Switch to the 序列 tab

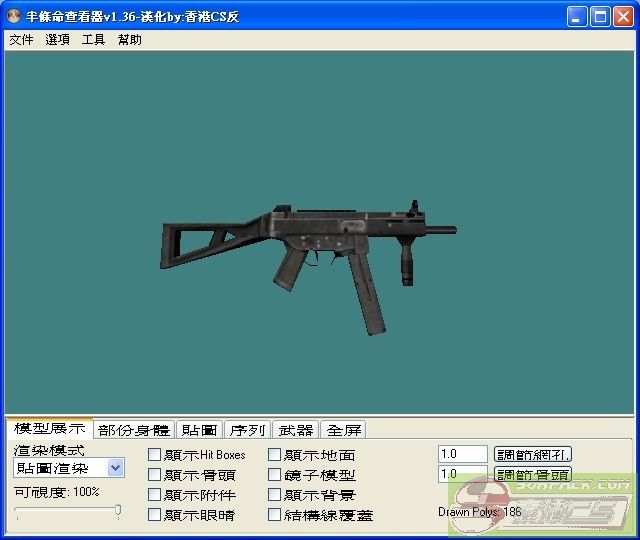point(247,430)
